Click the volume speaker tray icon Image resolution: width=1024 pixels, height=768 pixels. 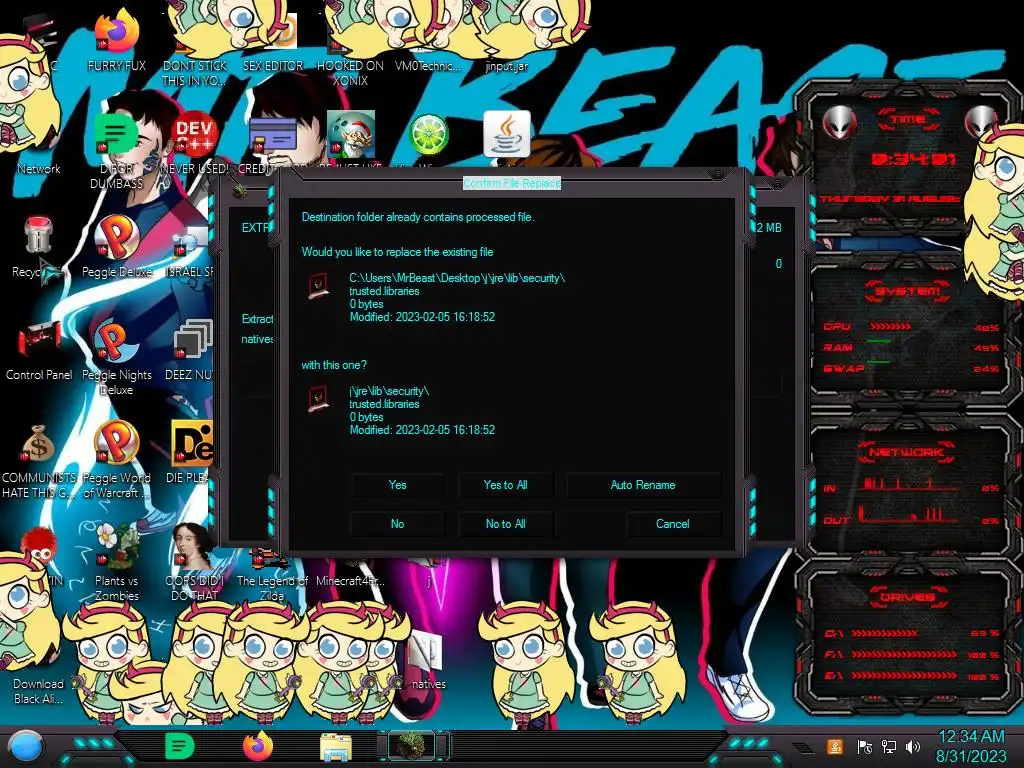(x=913, y=746)
